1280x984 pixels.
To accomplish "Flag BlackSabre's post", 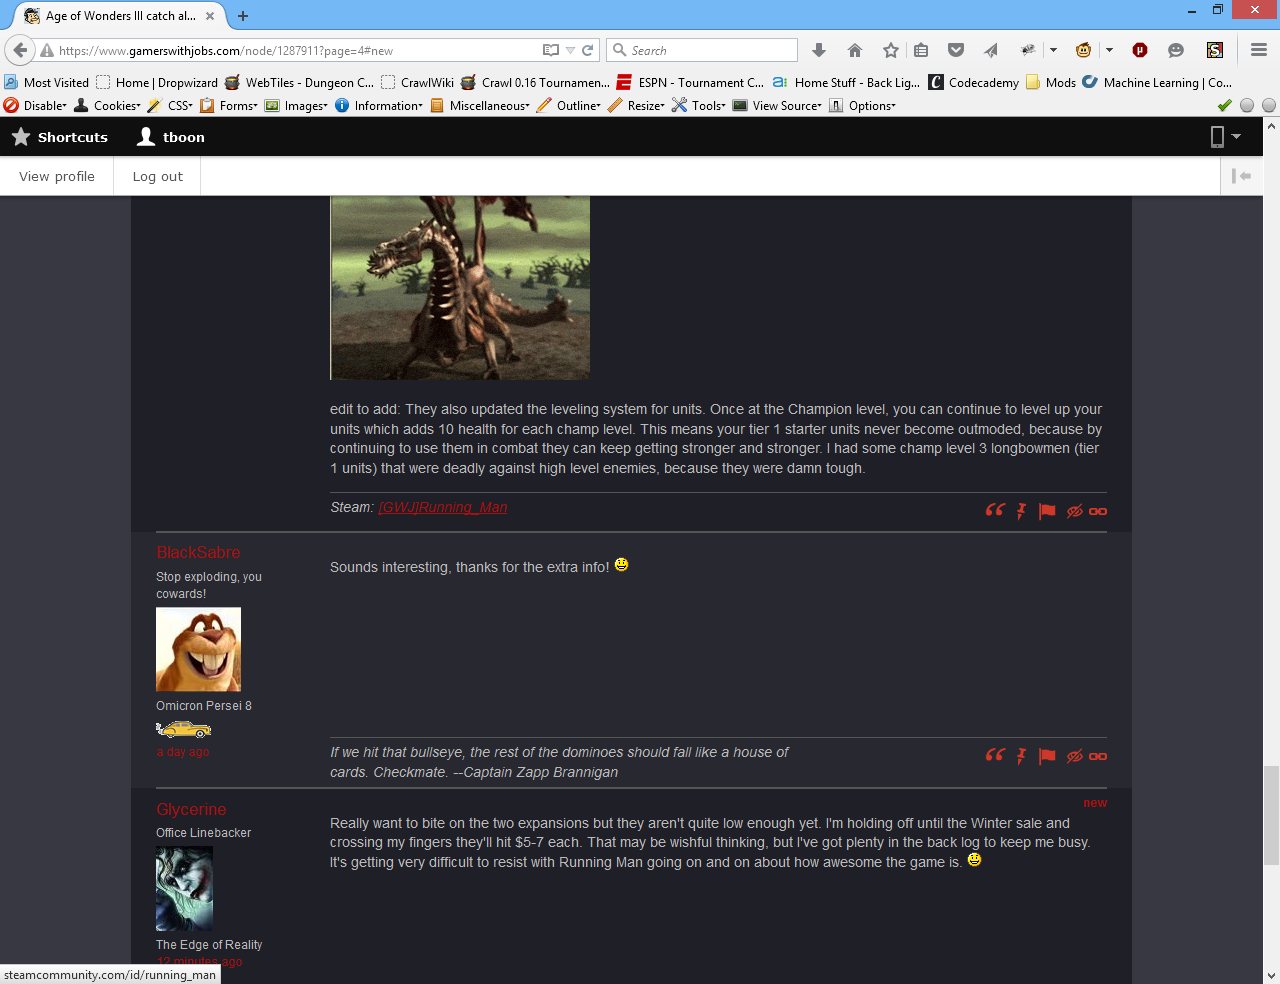I will [1047, 756].
